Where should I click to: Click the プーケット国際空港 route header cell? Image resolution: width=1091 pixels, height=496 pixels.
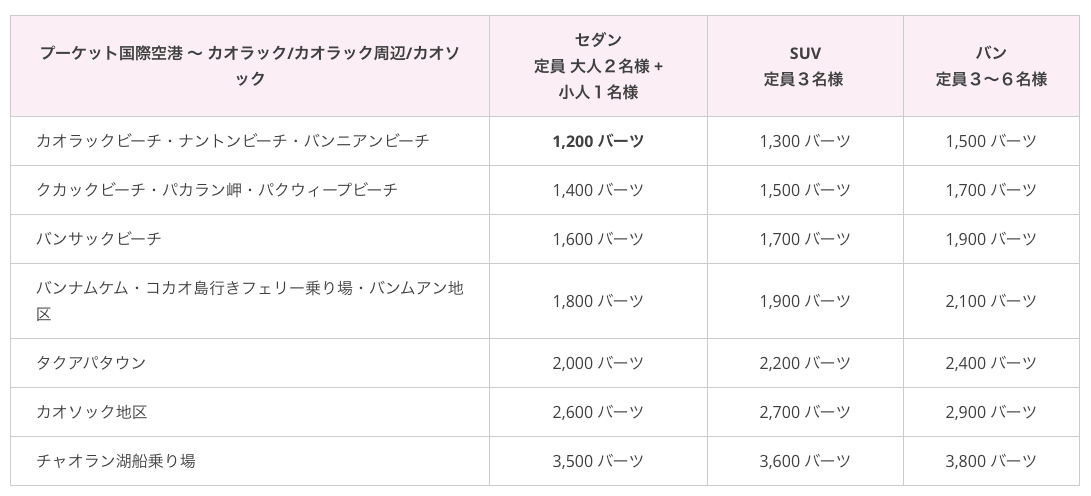click(250, 66)
